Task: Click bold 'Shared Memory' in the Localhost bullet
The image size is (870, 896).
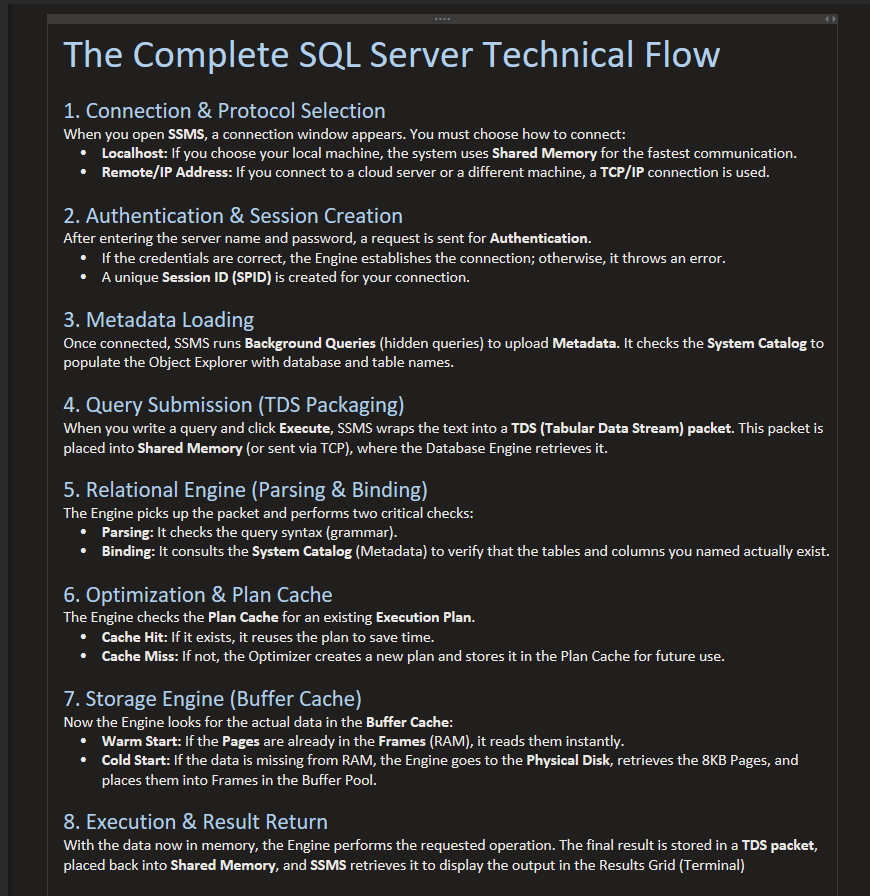Action: coord(544,153)
